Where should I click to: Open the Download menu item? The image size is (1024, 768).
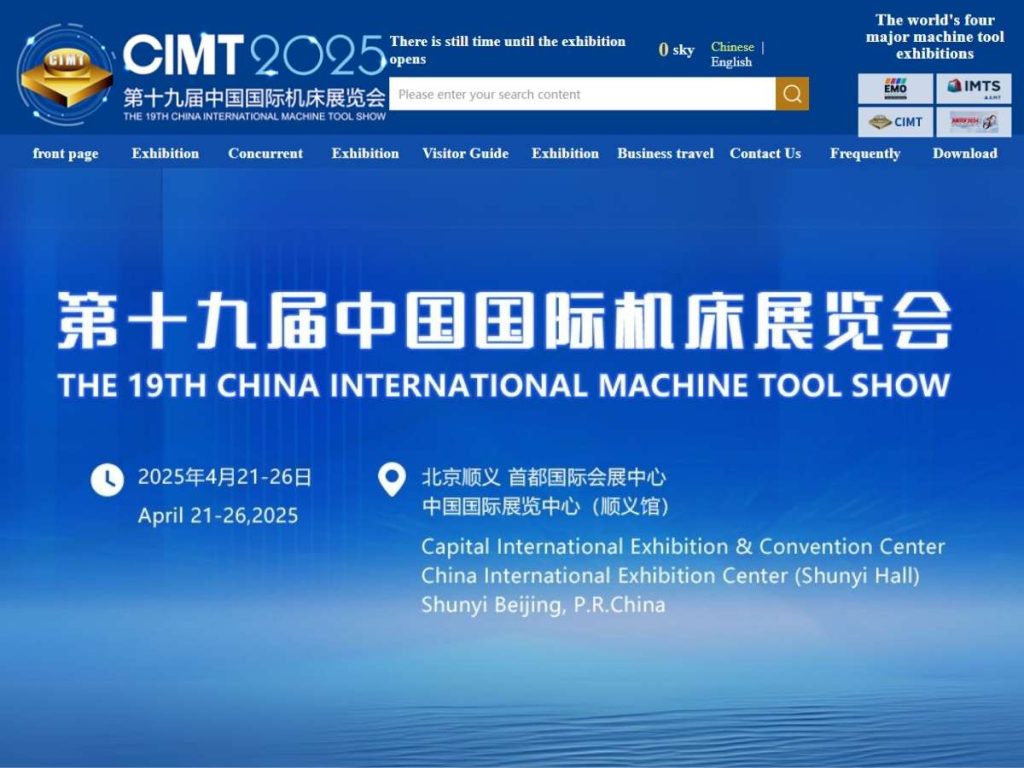[965, 153]
